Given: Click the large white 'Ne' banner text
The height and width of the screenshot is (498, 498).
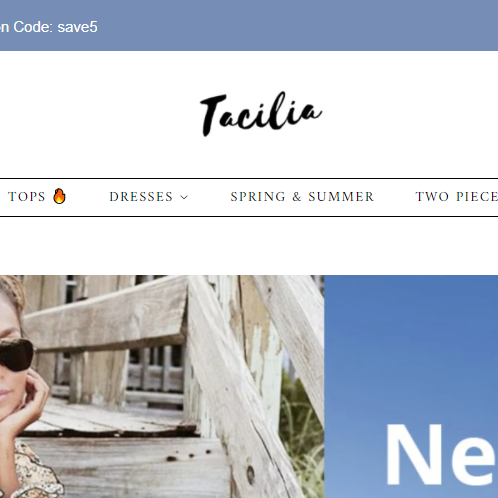Looking at the screenshot, I should pos(441,454).
